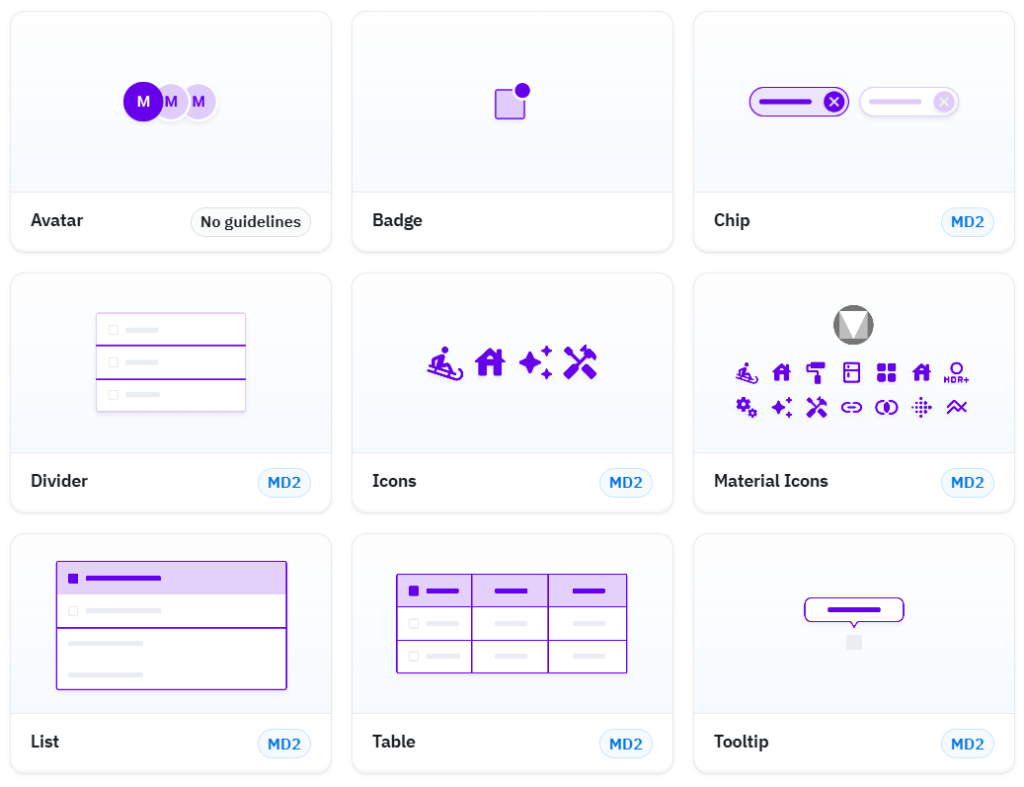
Task: Toggle the top row checkbox in Divider illustration
Action: [114, 330]
